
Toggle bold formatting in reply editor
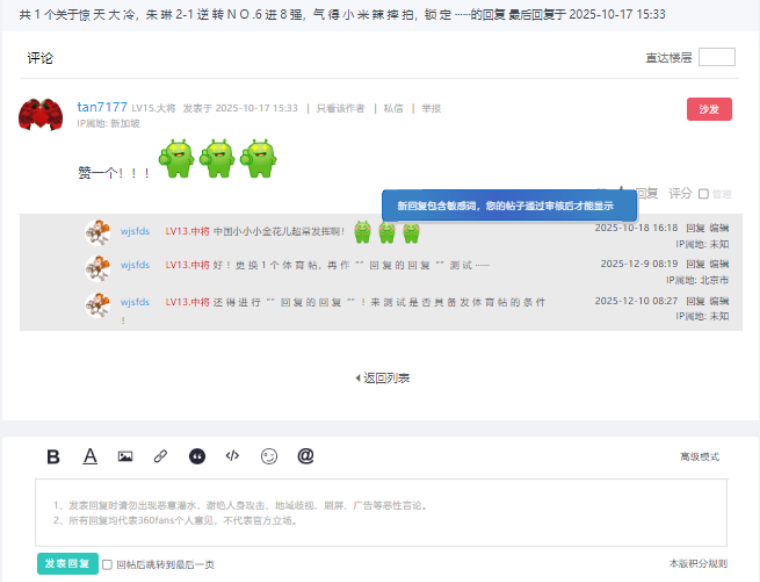tap(54, 457)
